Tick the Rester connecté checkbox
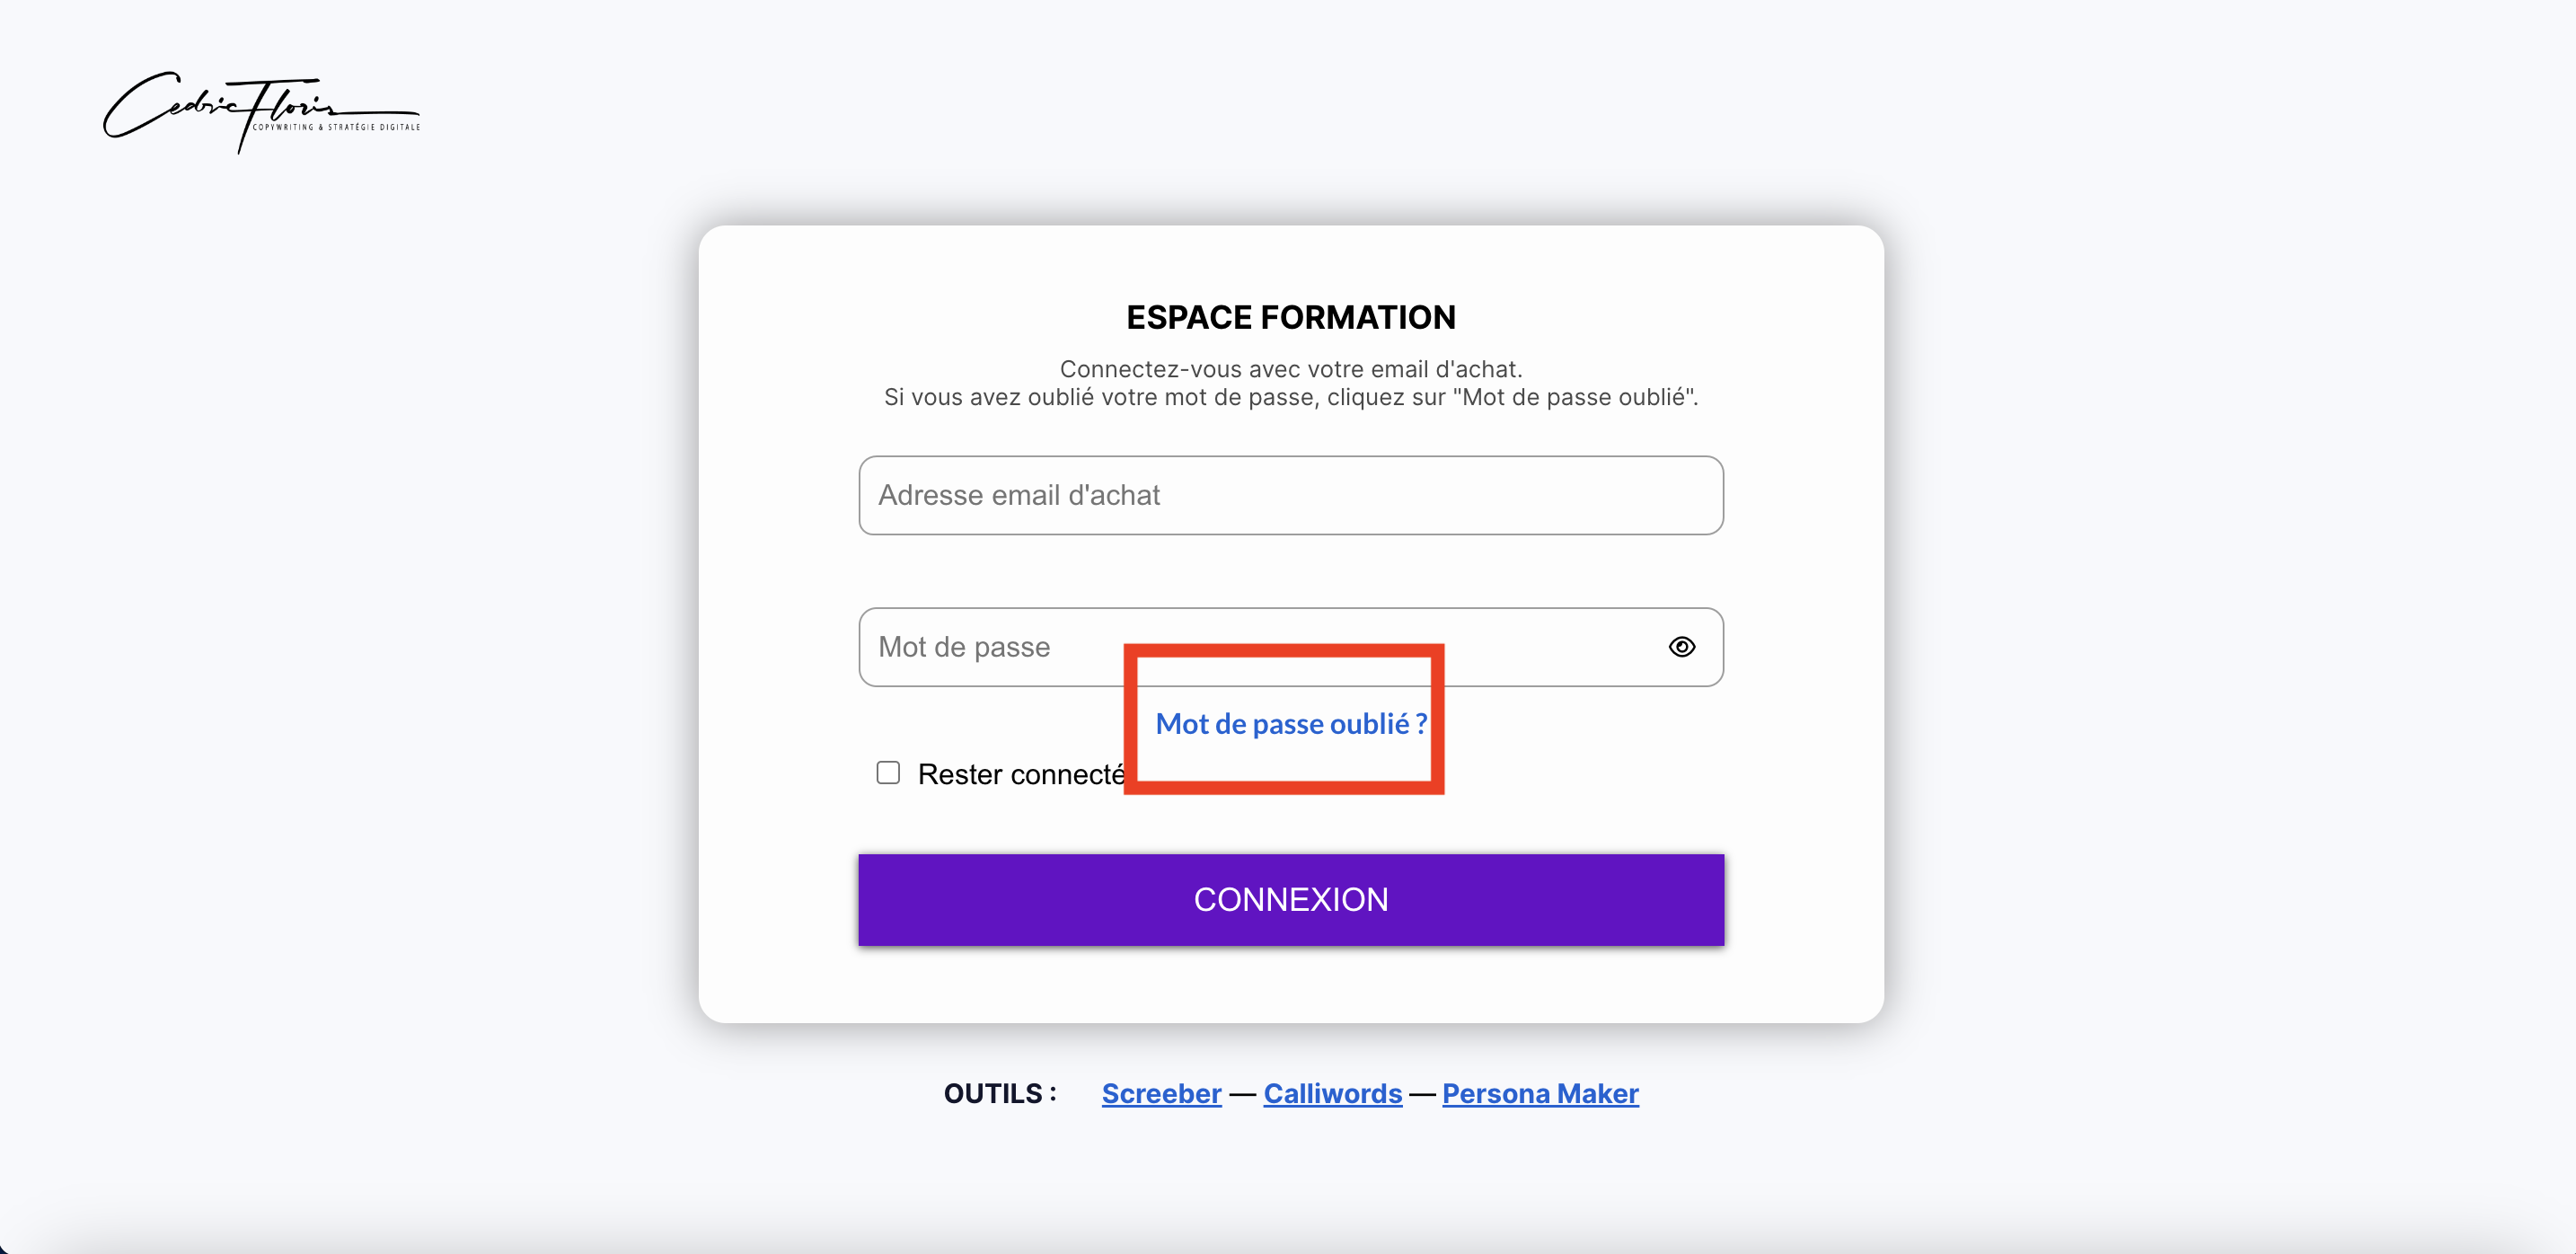 click(x=888, y=773)
